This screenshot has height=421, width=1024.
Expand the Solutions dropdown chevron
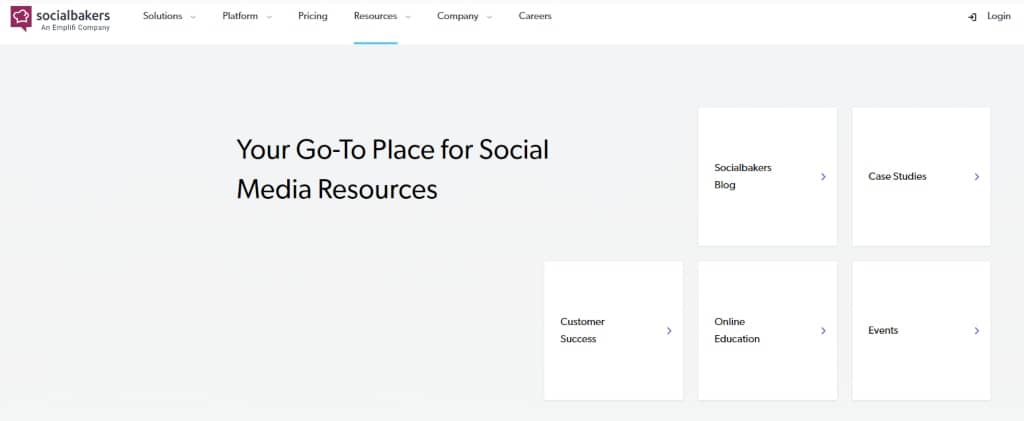pos(193,18)
